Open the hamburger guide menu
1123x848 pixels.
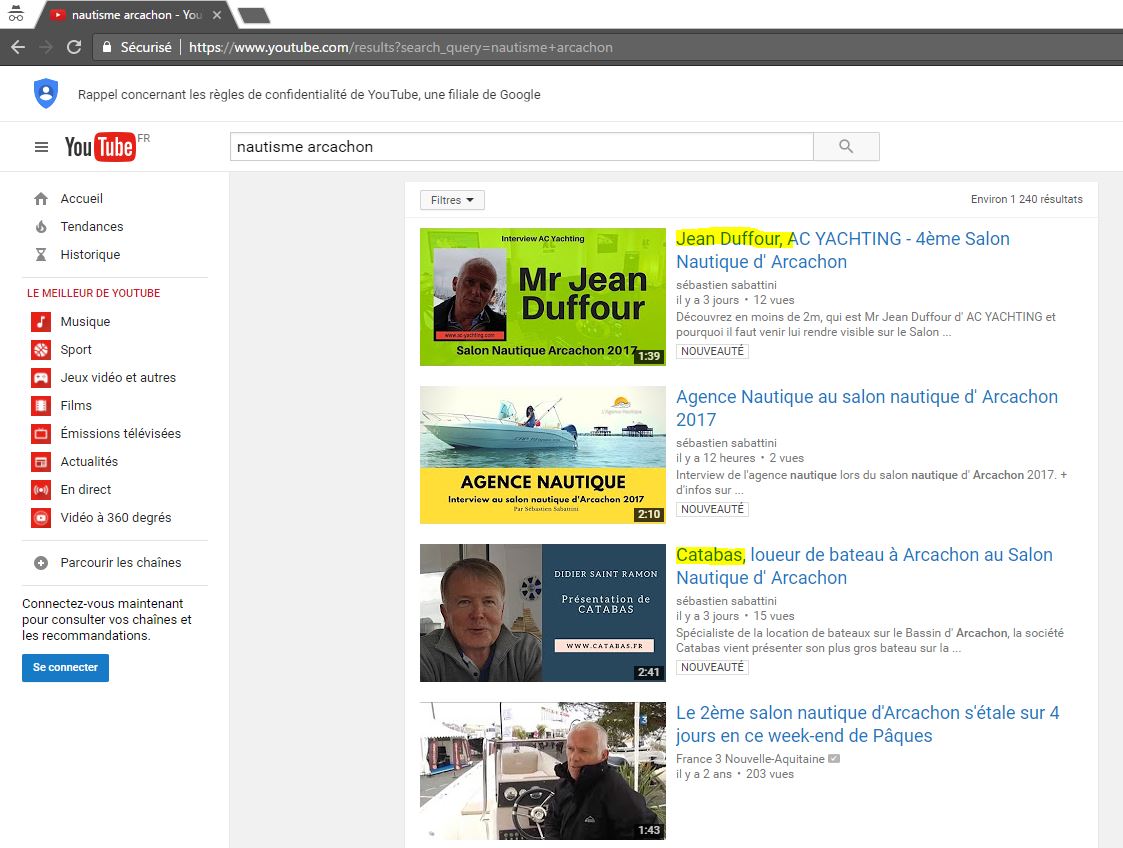pyautogui.click(x=42, y=147)
